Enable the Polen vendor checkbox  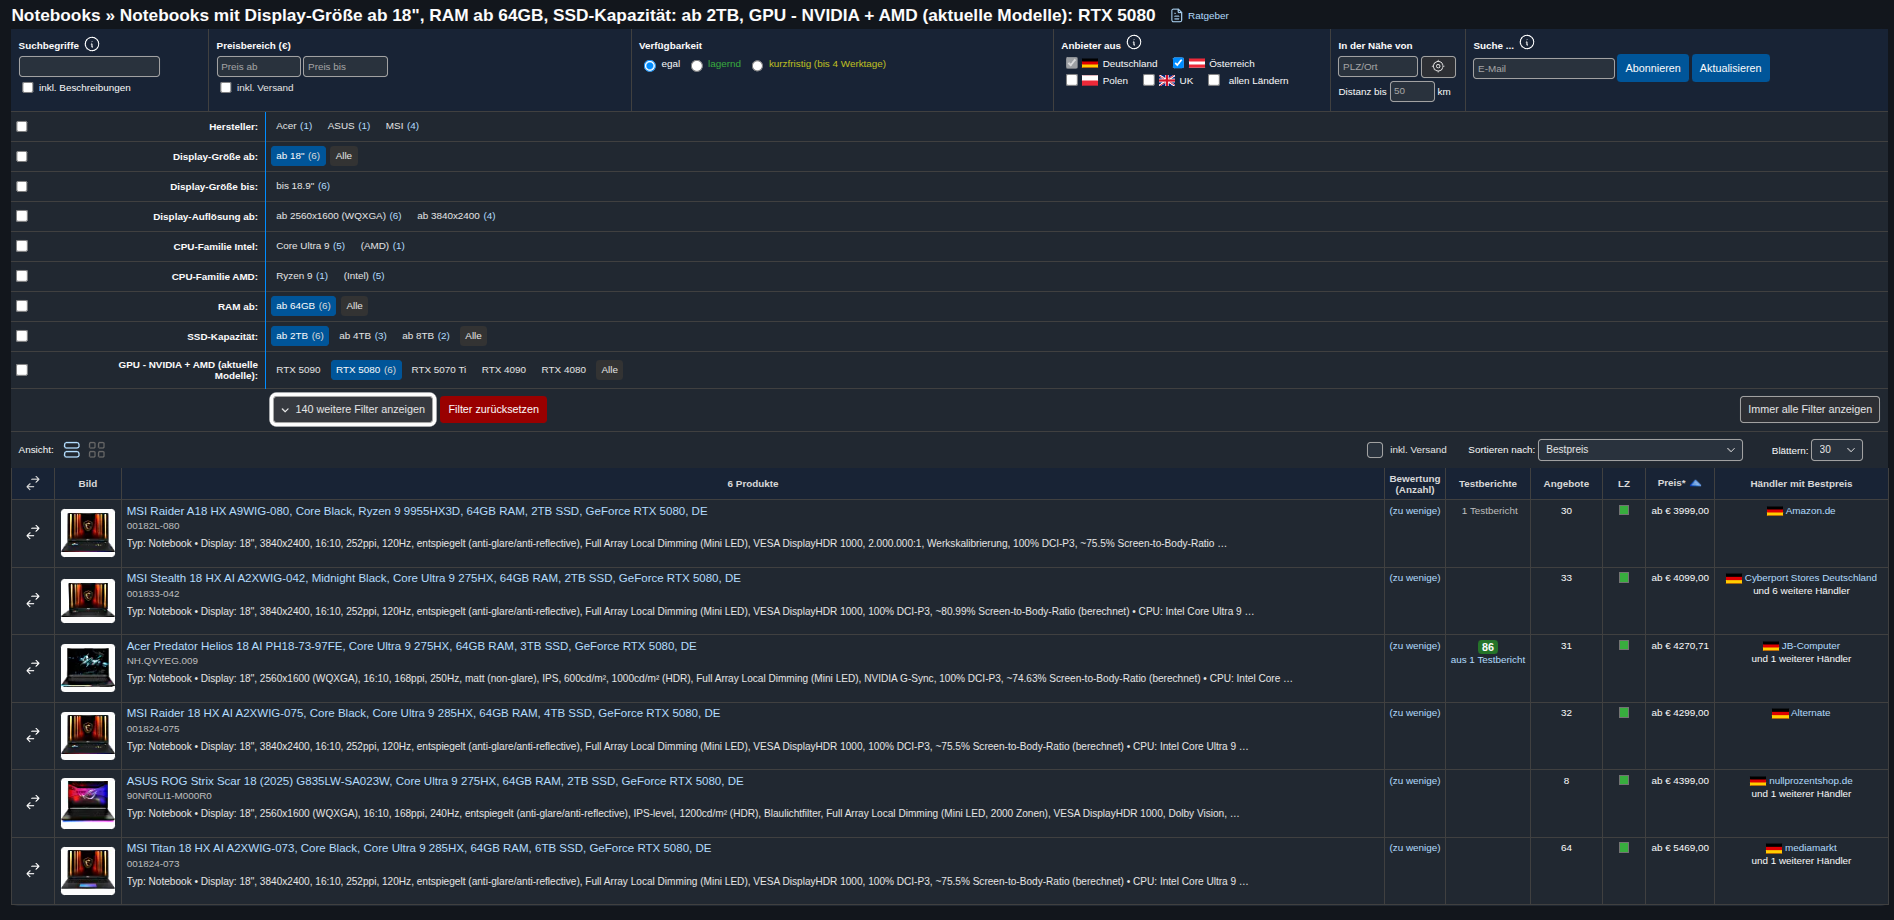pyautogui.click(x=1072, y=81)
